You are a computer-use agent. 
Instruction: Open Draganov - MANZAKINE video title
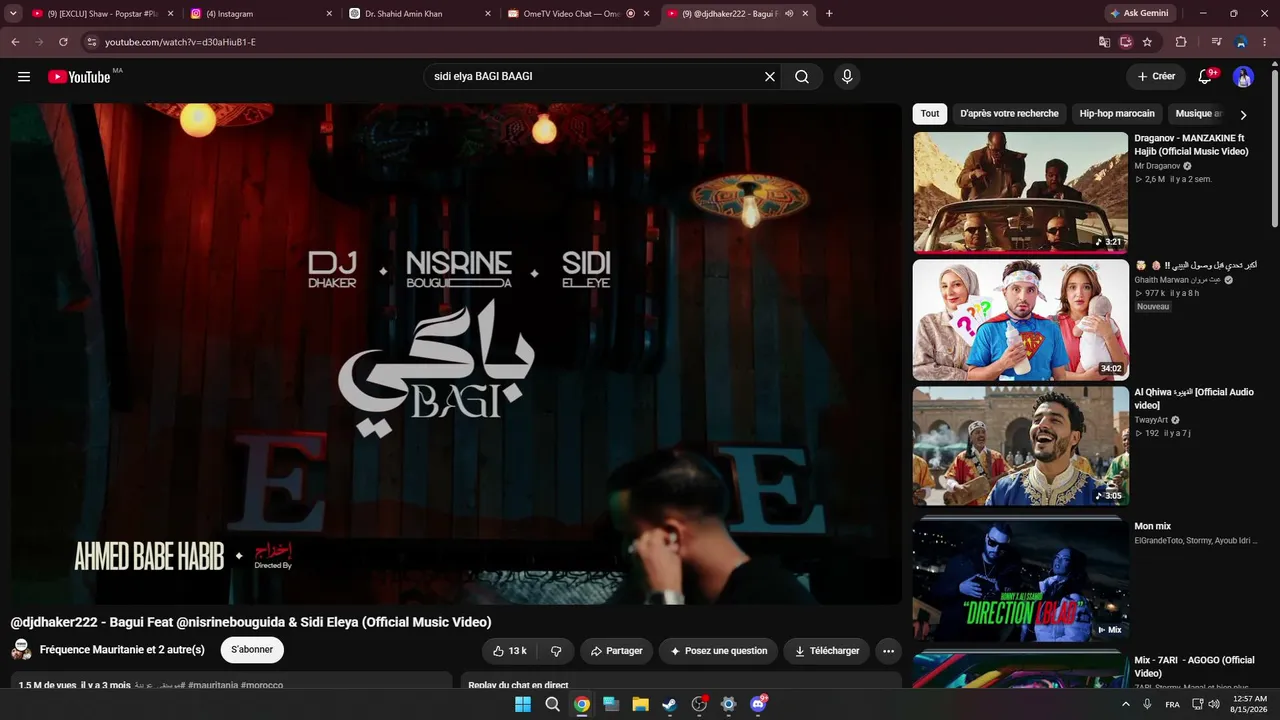pyautogui.click(x=1191, y=145)
